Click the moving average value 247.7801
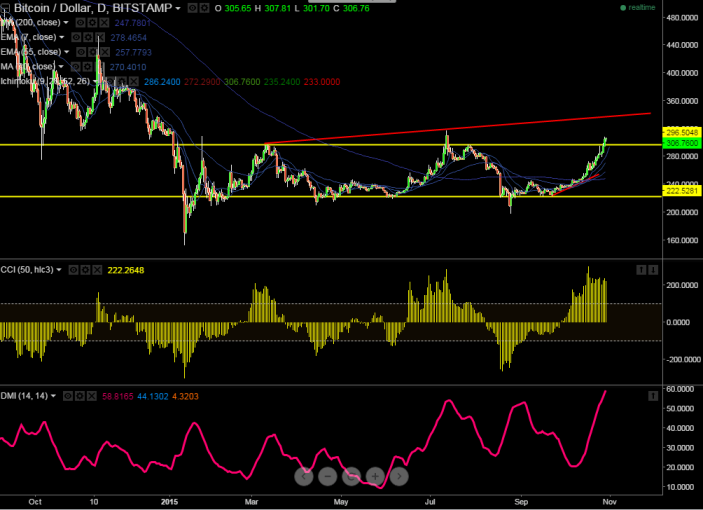The width and height of the screenshot is (703, 510). tap(133, 23)
